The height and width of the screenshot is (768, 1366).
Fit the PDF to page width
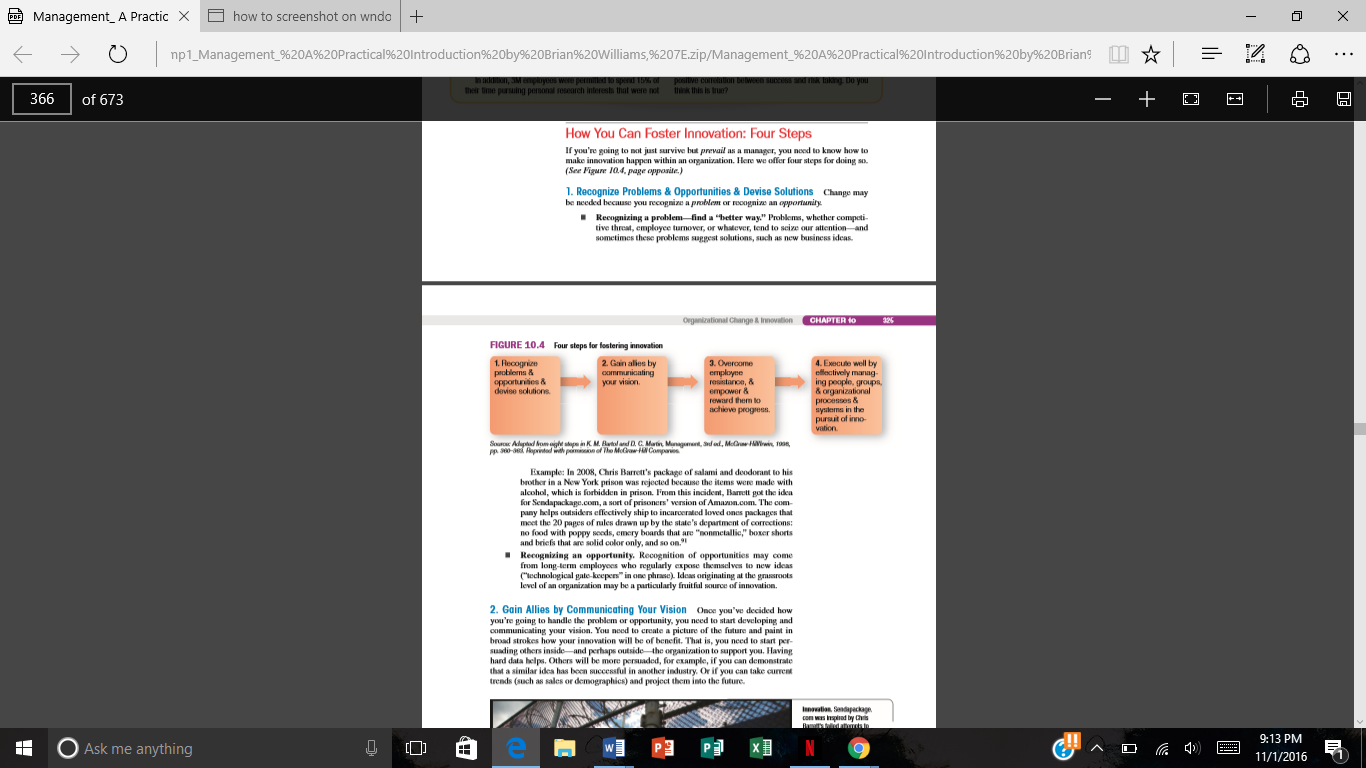1234,99
